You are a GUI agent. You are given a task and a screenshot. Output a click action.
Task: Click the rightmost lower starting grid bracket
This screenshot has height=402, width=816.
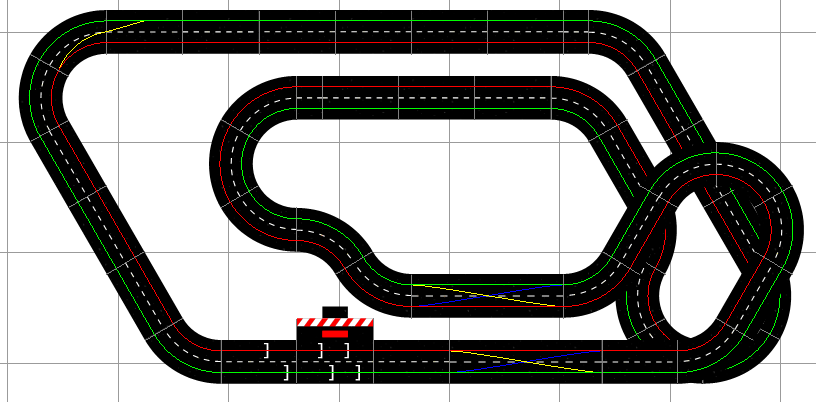357,373
